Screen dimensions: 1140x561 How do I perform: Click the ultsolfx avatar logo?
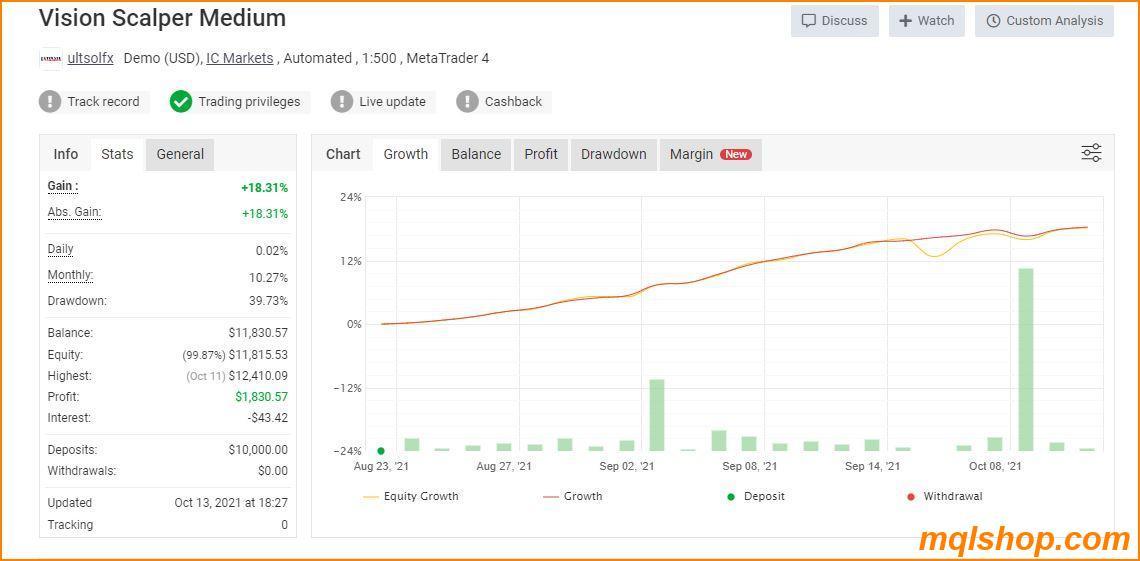coord(50,59)
